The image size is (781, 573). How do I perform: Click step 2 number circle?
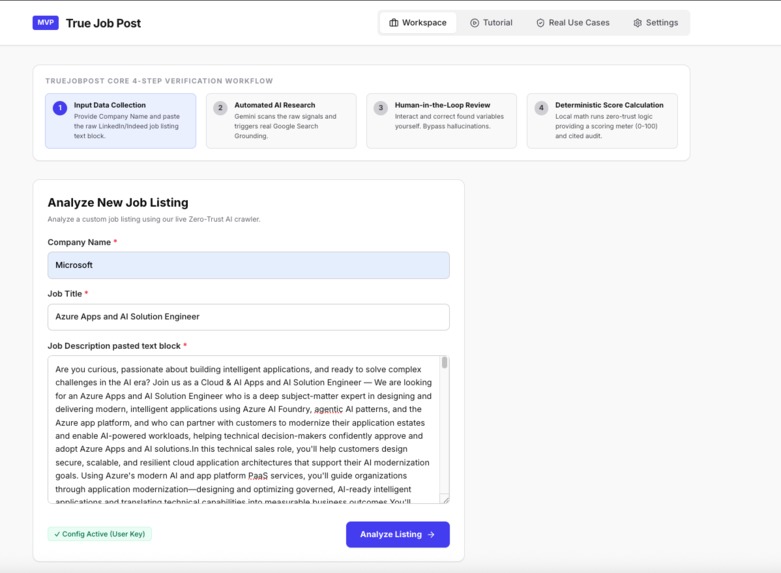click(x=220, y=108)
